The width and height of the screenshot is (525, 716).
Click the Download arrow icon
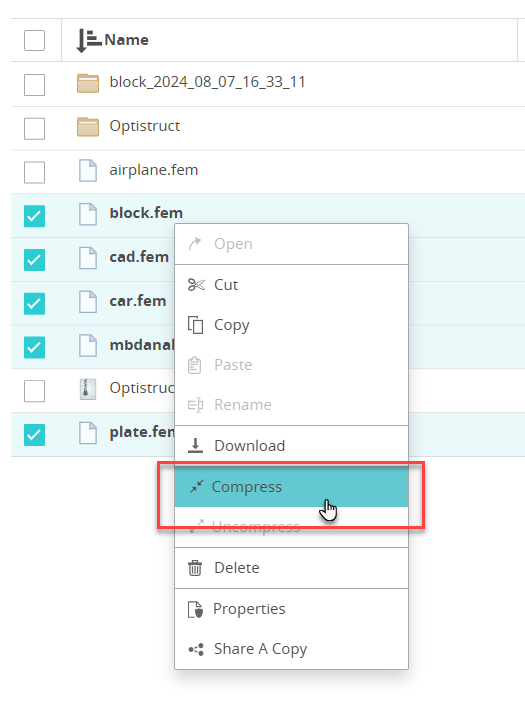(x=195, y=446)
